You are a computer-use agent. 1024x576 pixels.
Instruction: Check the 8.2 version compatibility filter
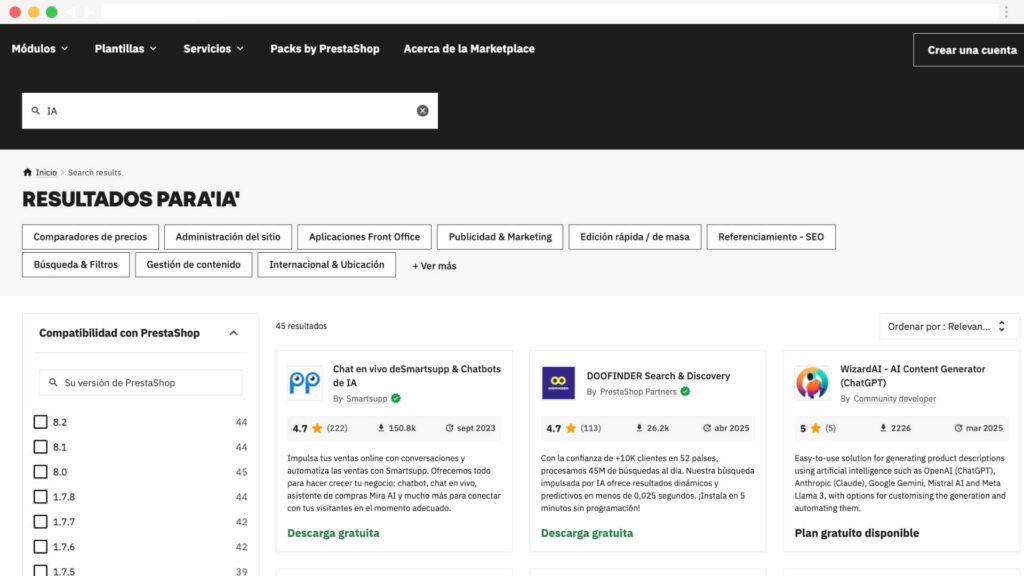pyautogui.click(x=40, y=422)
